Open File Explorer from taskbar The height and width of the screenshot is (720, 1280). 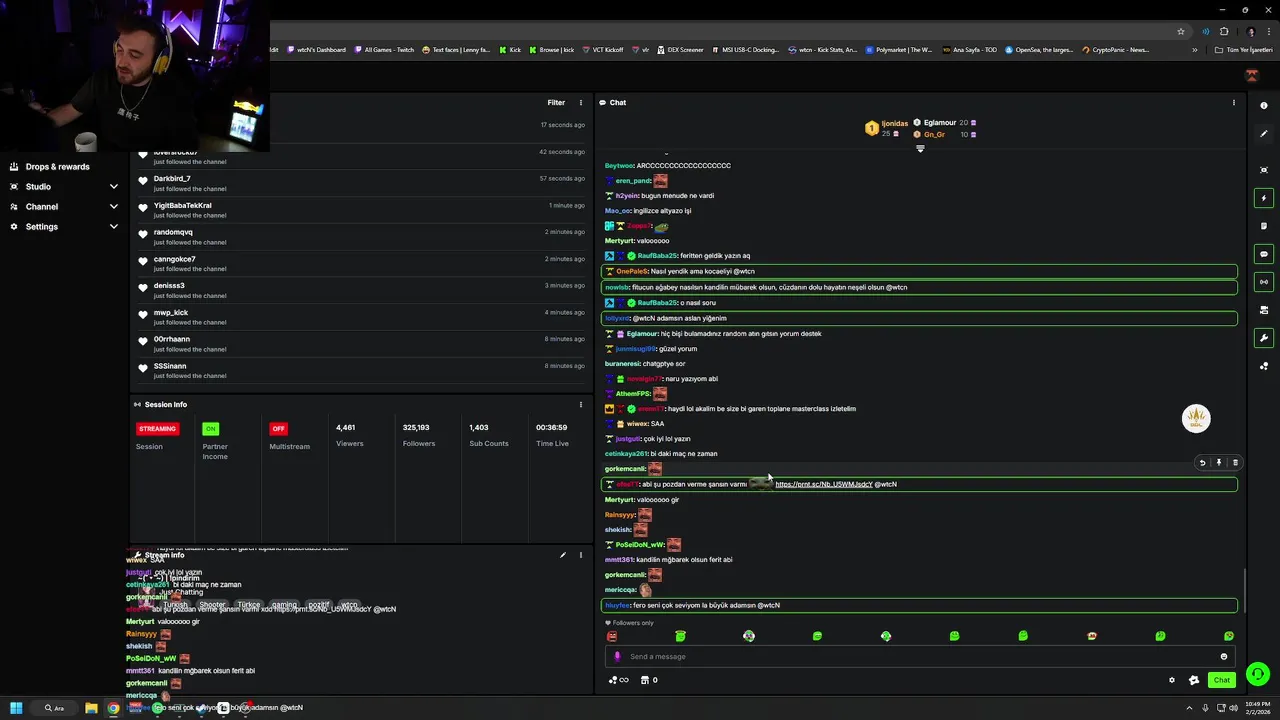[x=91, y=708]
